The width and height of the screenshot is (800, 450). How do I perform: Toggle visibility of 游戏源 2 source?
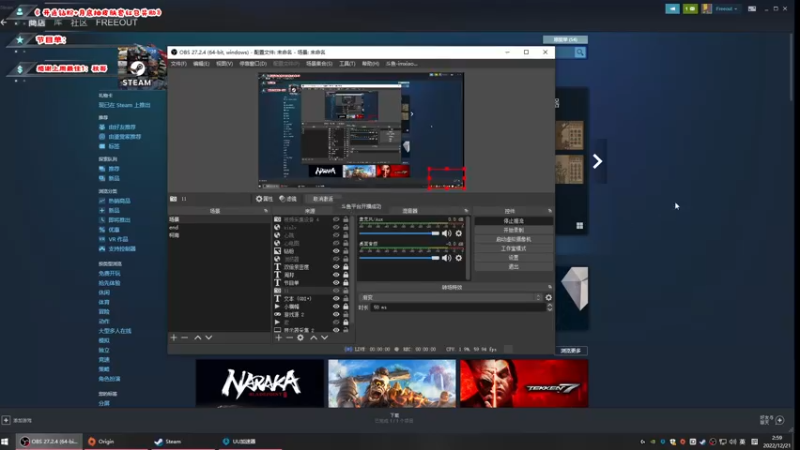pyautogui.click(x=336, y=314)
